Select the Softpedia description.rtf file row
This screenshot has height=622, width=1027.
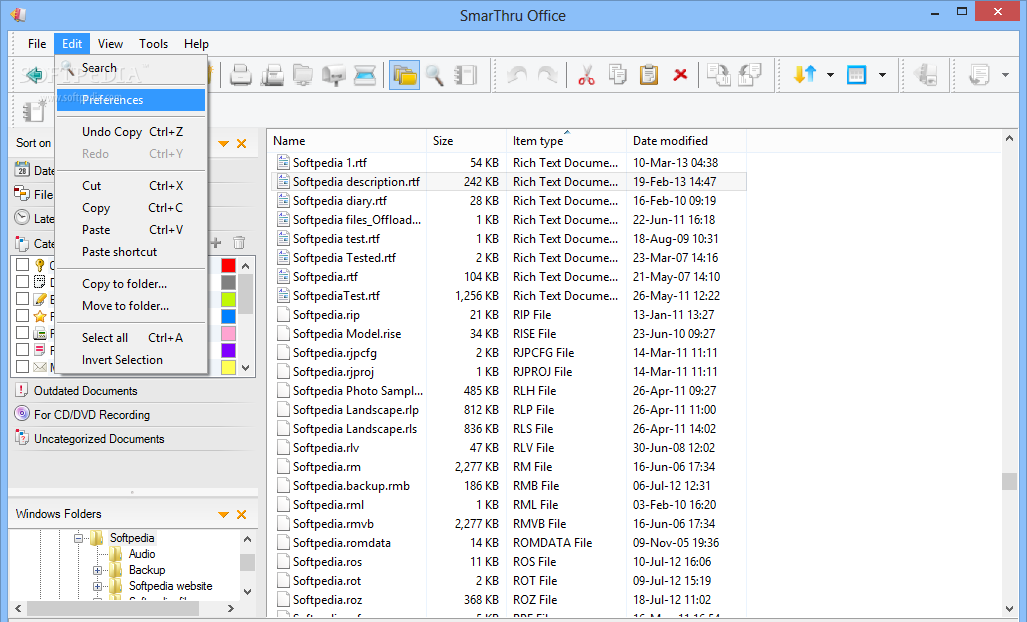pos(508,181)
